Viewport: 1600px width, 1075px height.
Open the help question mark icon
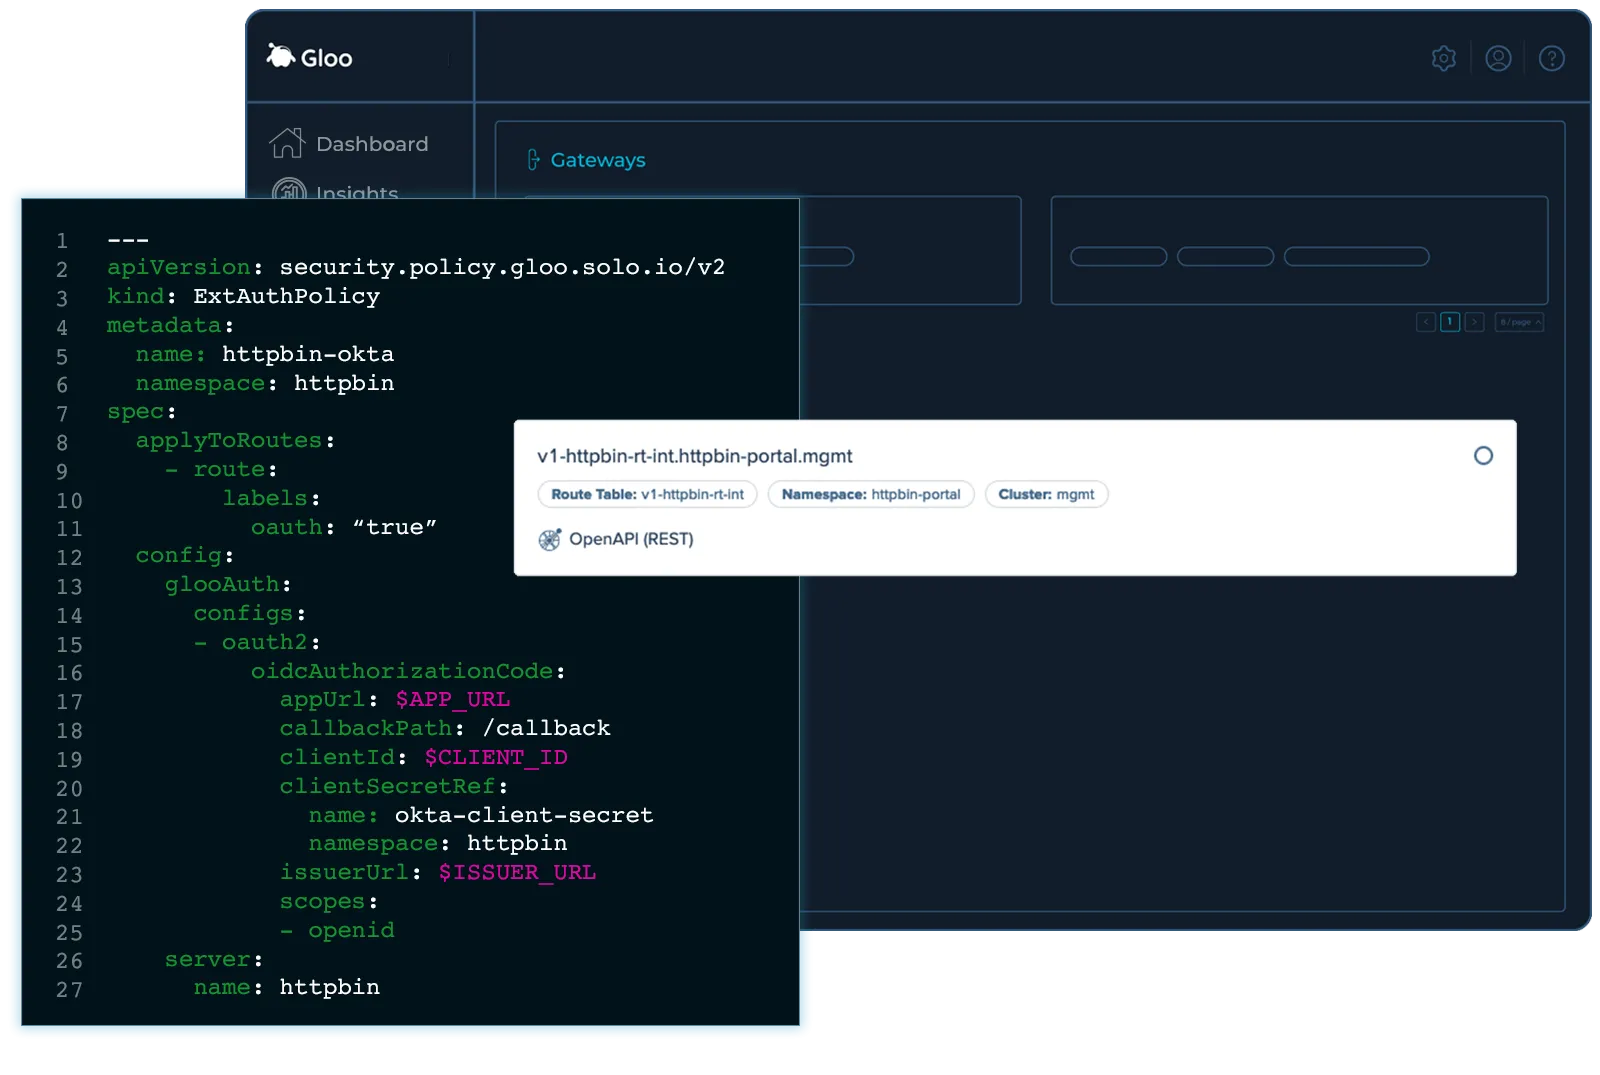(1551, 58)
